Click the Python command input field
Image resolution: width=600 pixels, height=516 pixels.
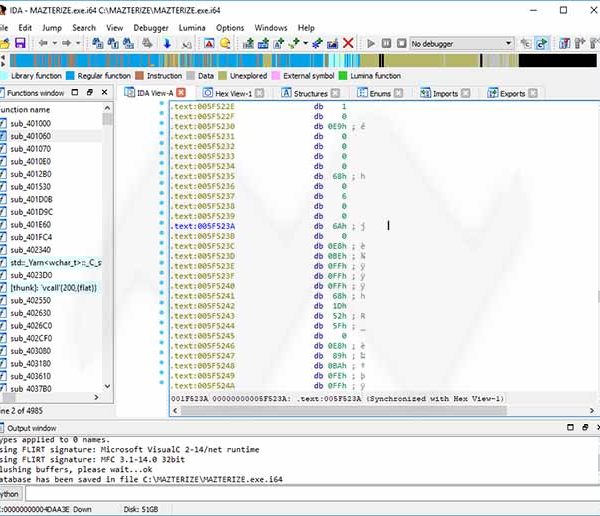[312, 494]
